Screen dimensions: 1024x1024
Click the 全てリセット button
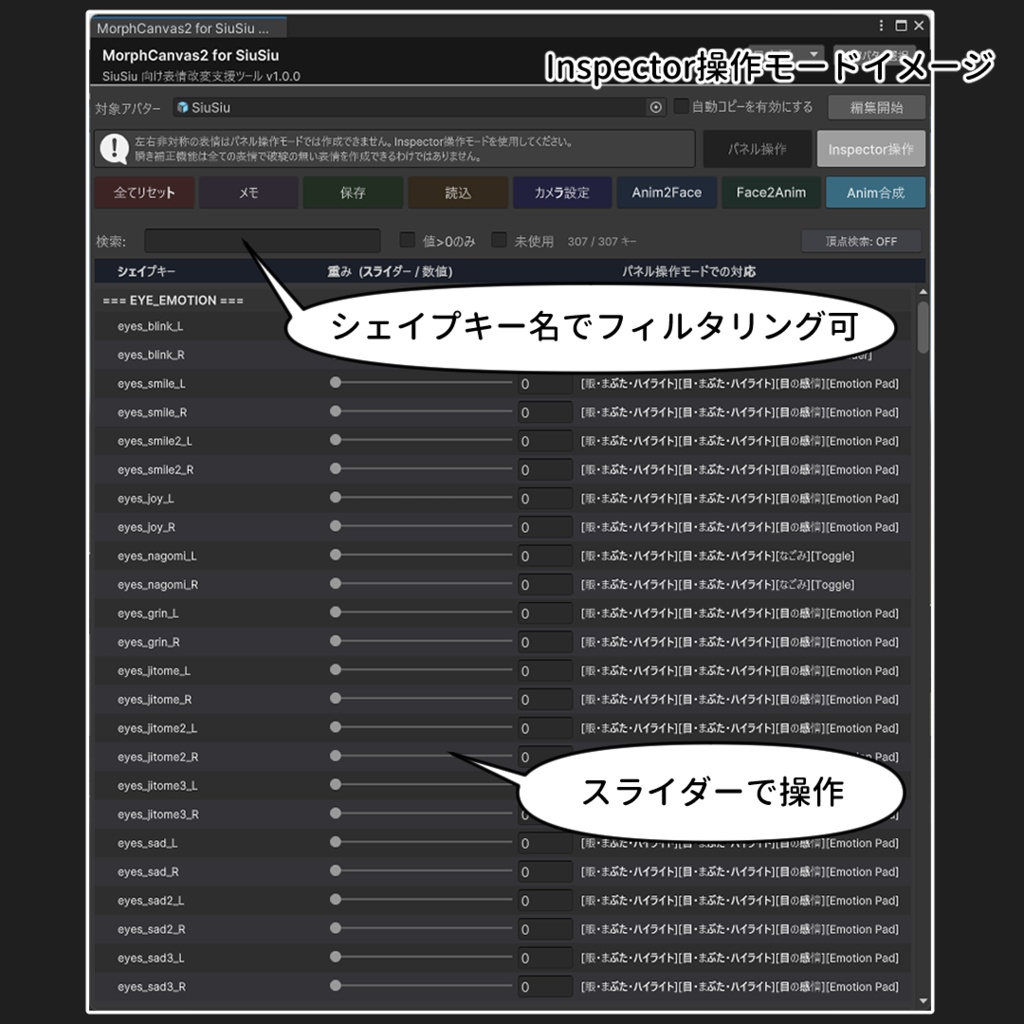coord(144,193)
